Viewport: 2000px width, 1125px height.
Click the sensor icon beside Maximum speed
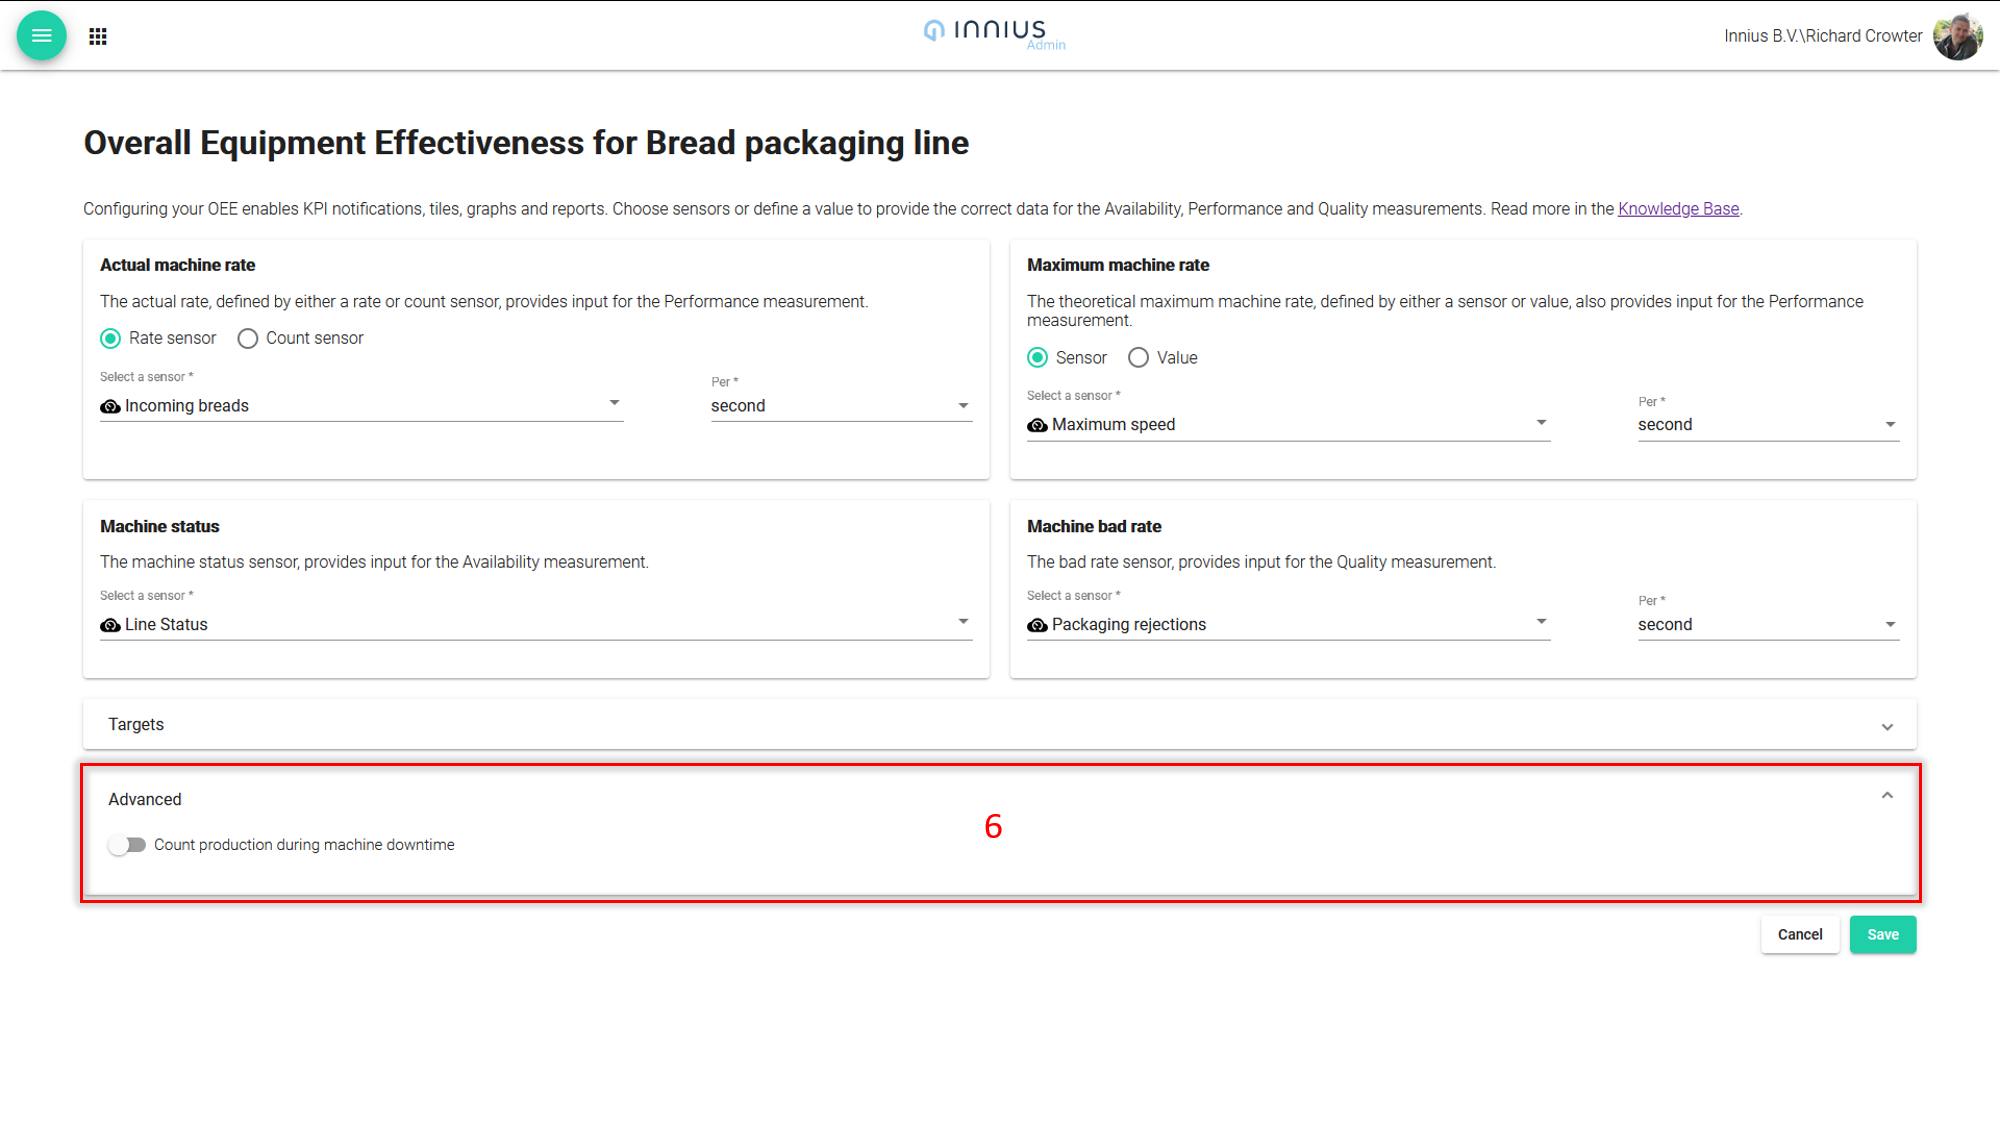click(x=1037, y=425)
